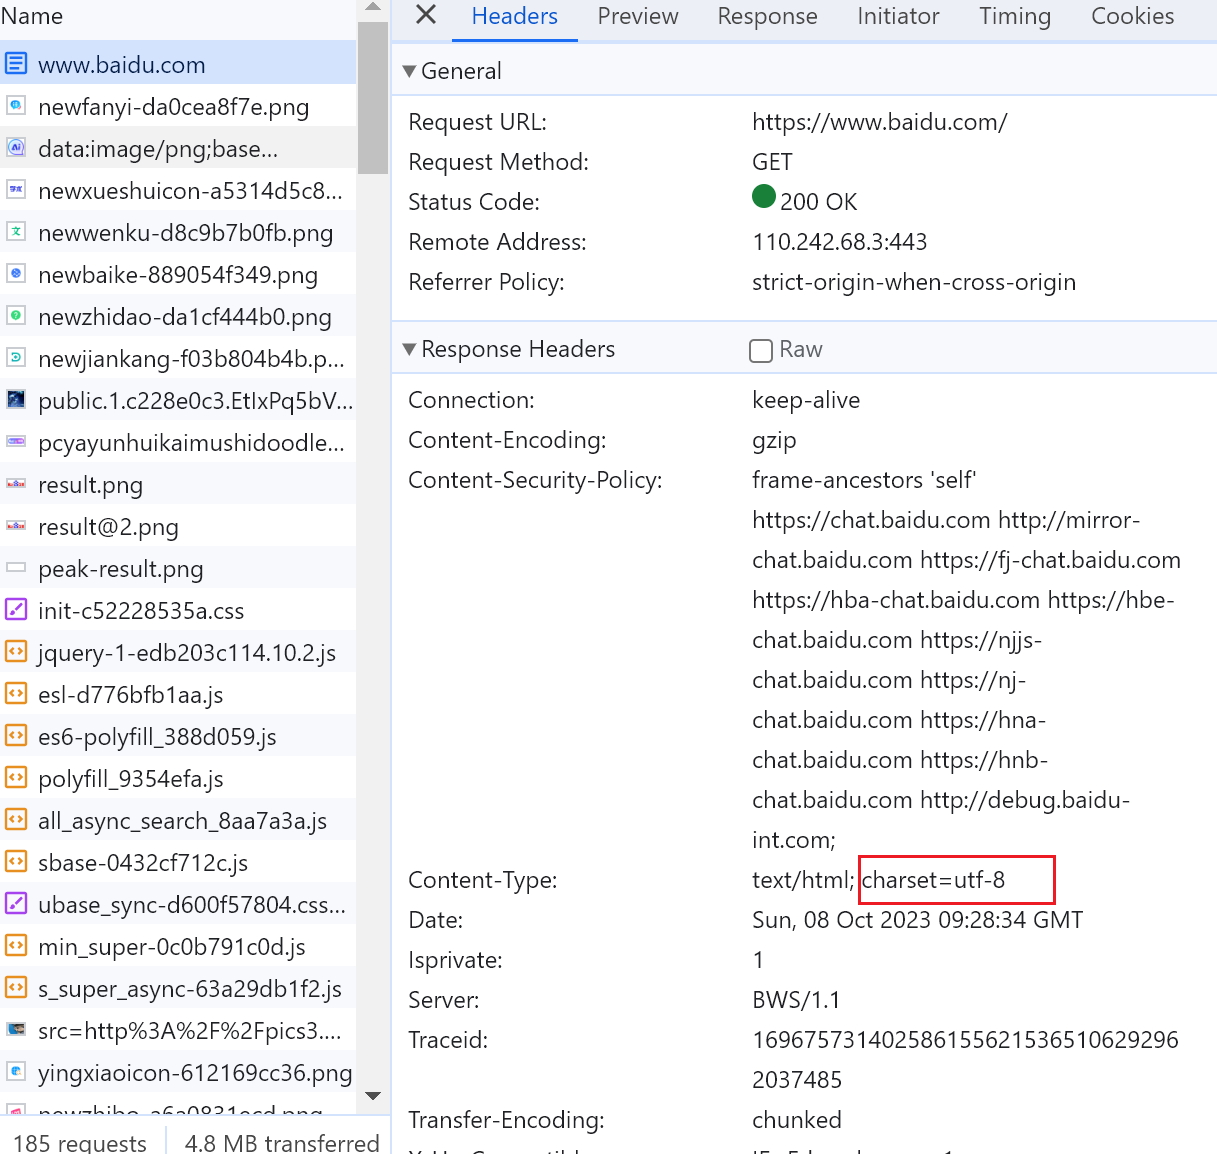1217x1154 pixels.
Task: Close the request details panel
Action: pyautogui.click(x=426, y=15)
